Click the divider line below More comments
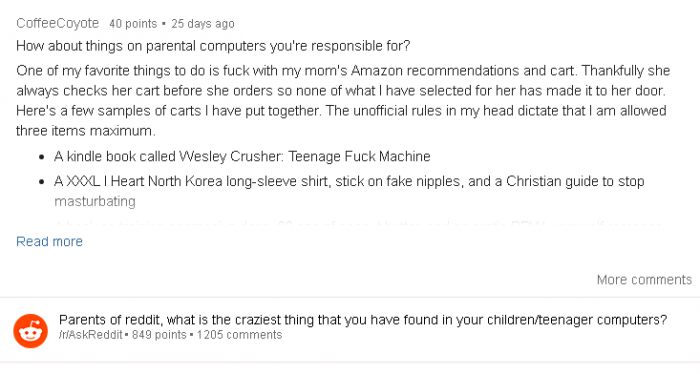The height and width of the screenshot is (374, 700). 350,297
